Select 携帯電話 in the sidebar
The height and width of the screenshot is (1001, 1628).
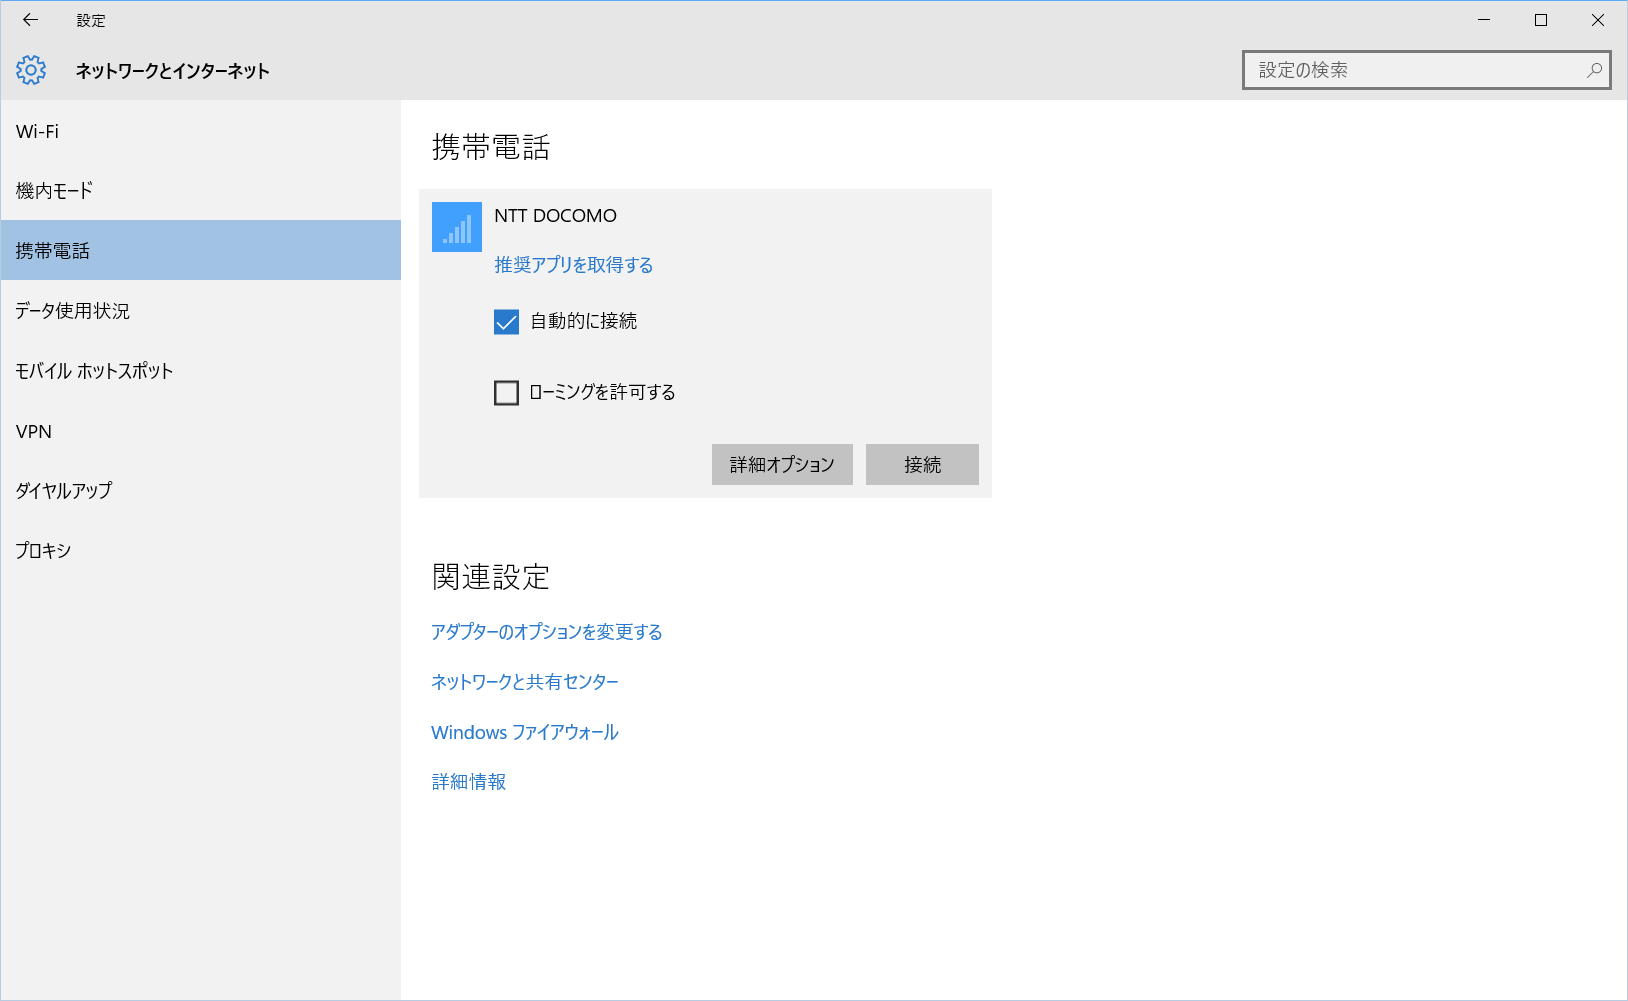[200, 250]
